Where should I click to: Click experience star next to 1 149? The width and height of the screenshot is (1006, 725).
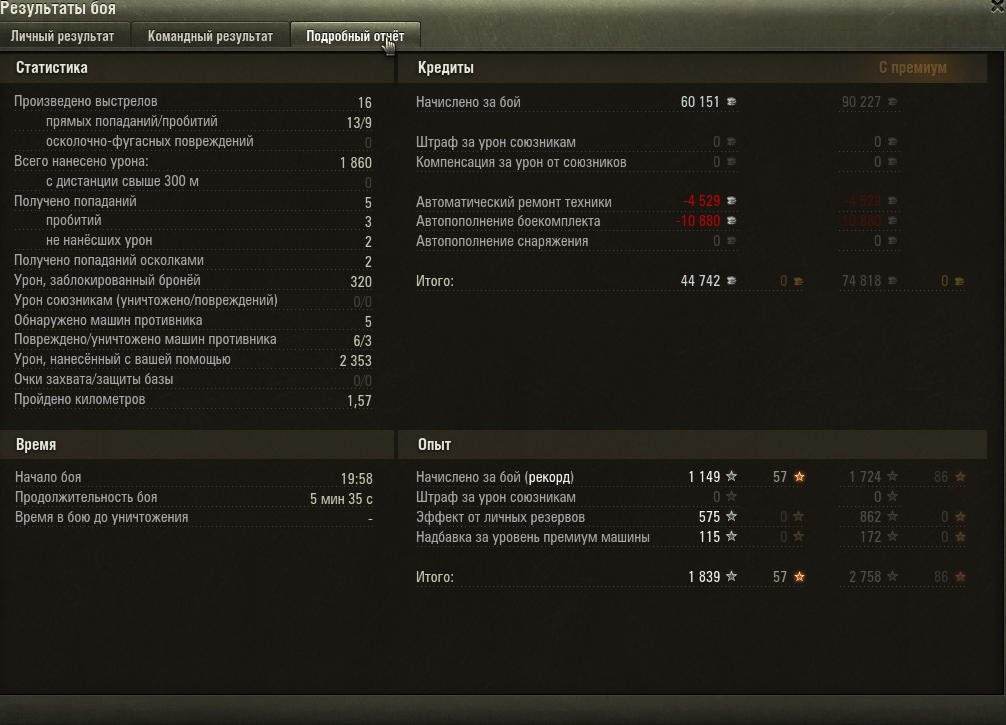click(731, 476)
